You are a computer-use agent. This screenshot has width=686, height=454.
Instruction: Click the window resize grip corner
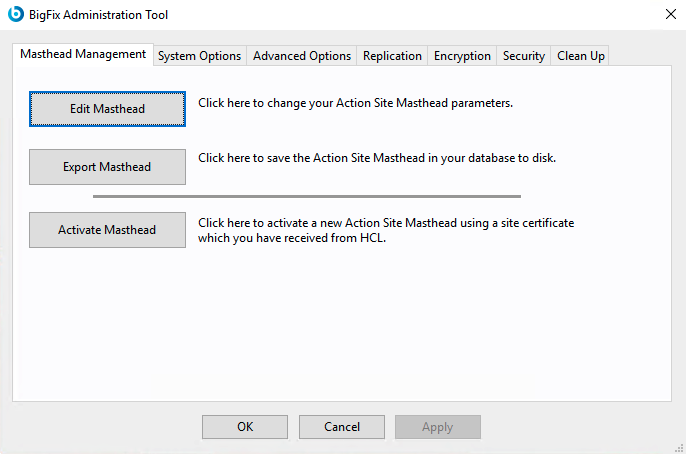(679, 447)
